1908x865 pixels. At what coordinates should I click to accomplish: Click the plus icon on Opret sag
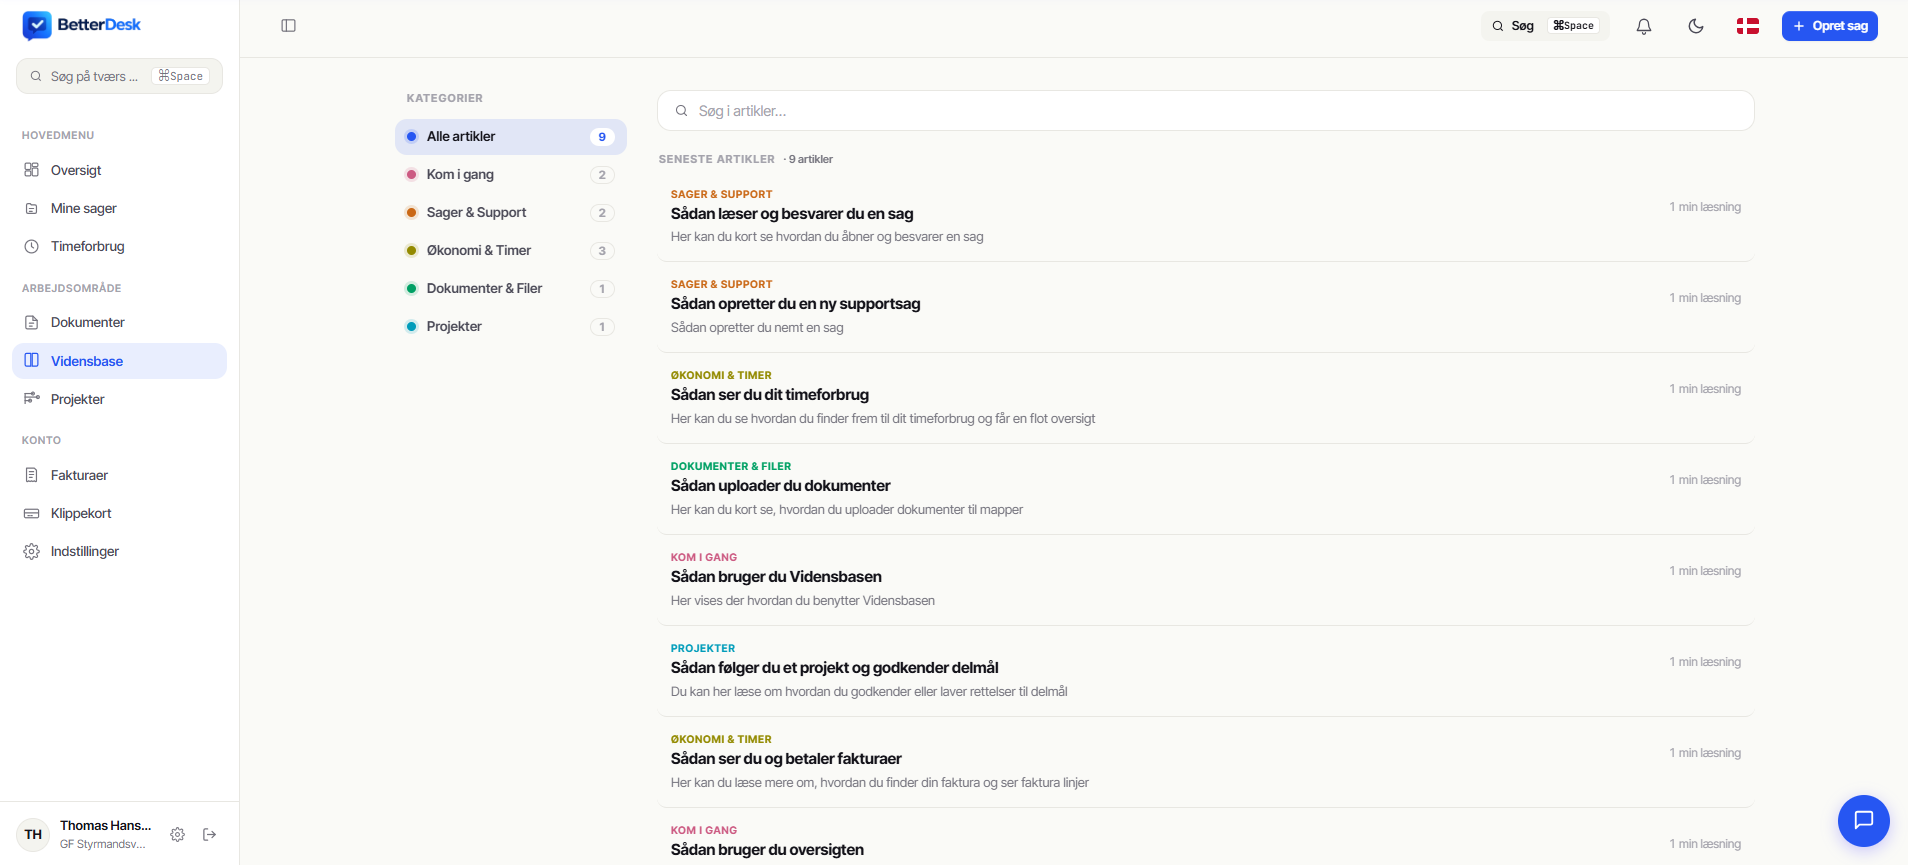(1799, 26)
